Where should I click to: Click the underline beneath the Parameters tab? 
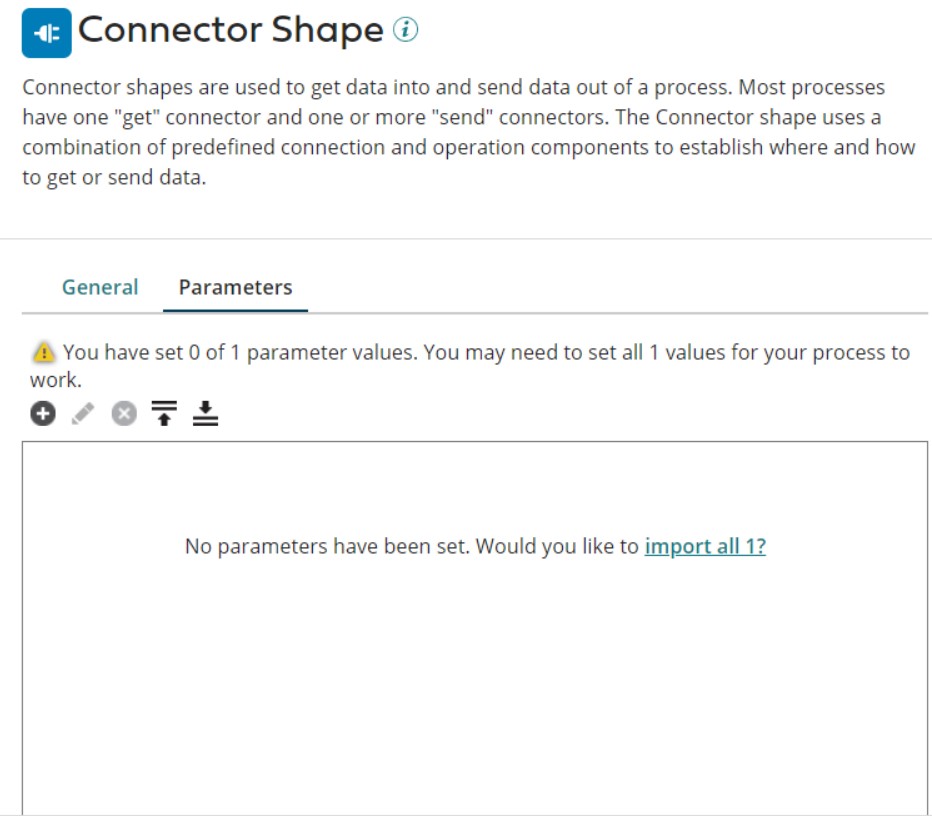point(235,311)
